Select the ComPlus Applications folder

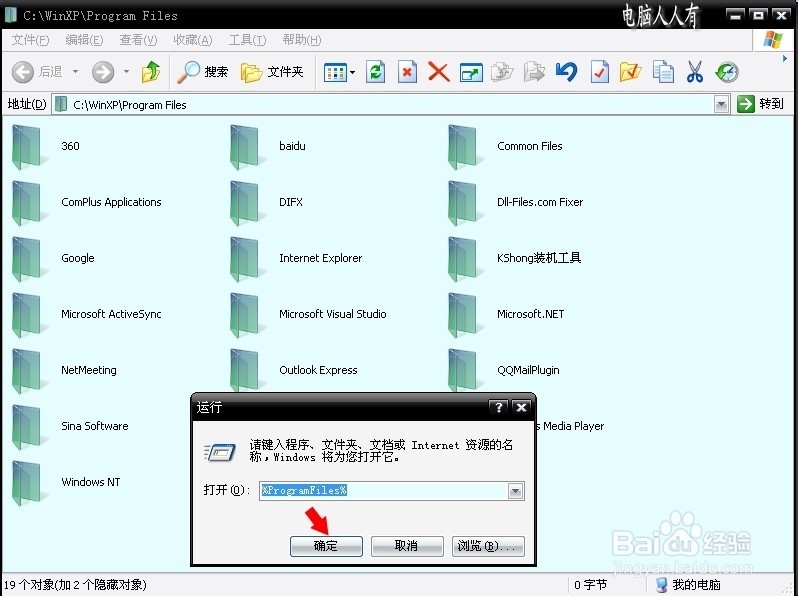[x=86, y=203]
